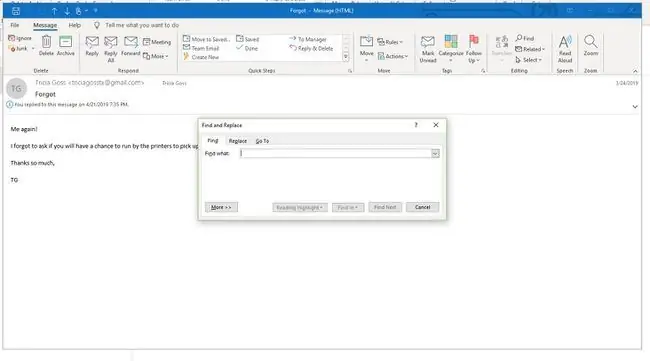Image resolution: width=650 pixels, height=361 pixels.
Task: Click in the Find what field
Action: click(335, 154)
